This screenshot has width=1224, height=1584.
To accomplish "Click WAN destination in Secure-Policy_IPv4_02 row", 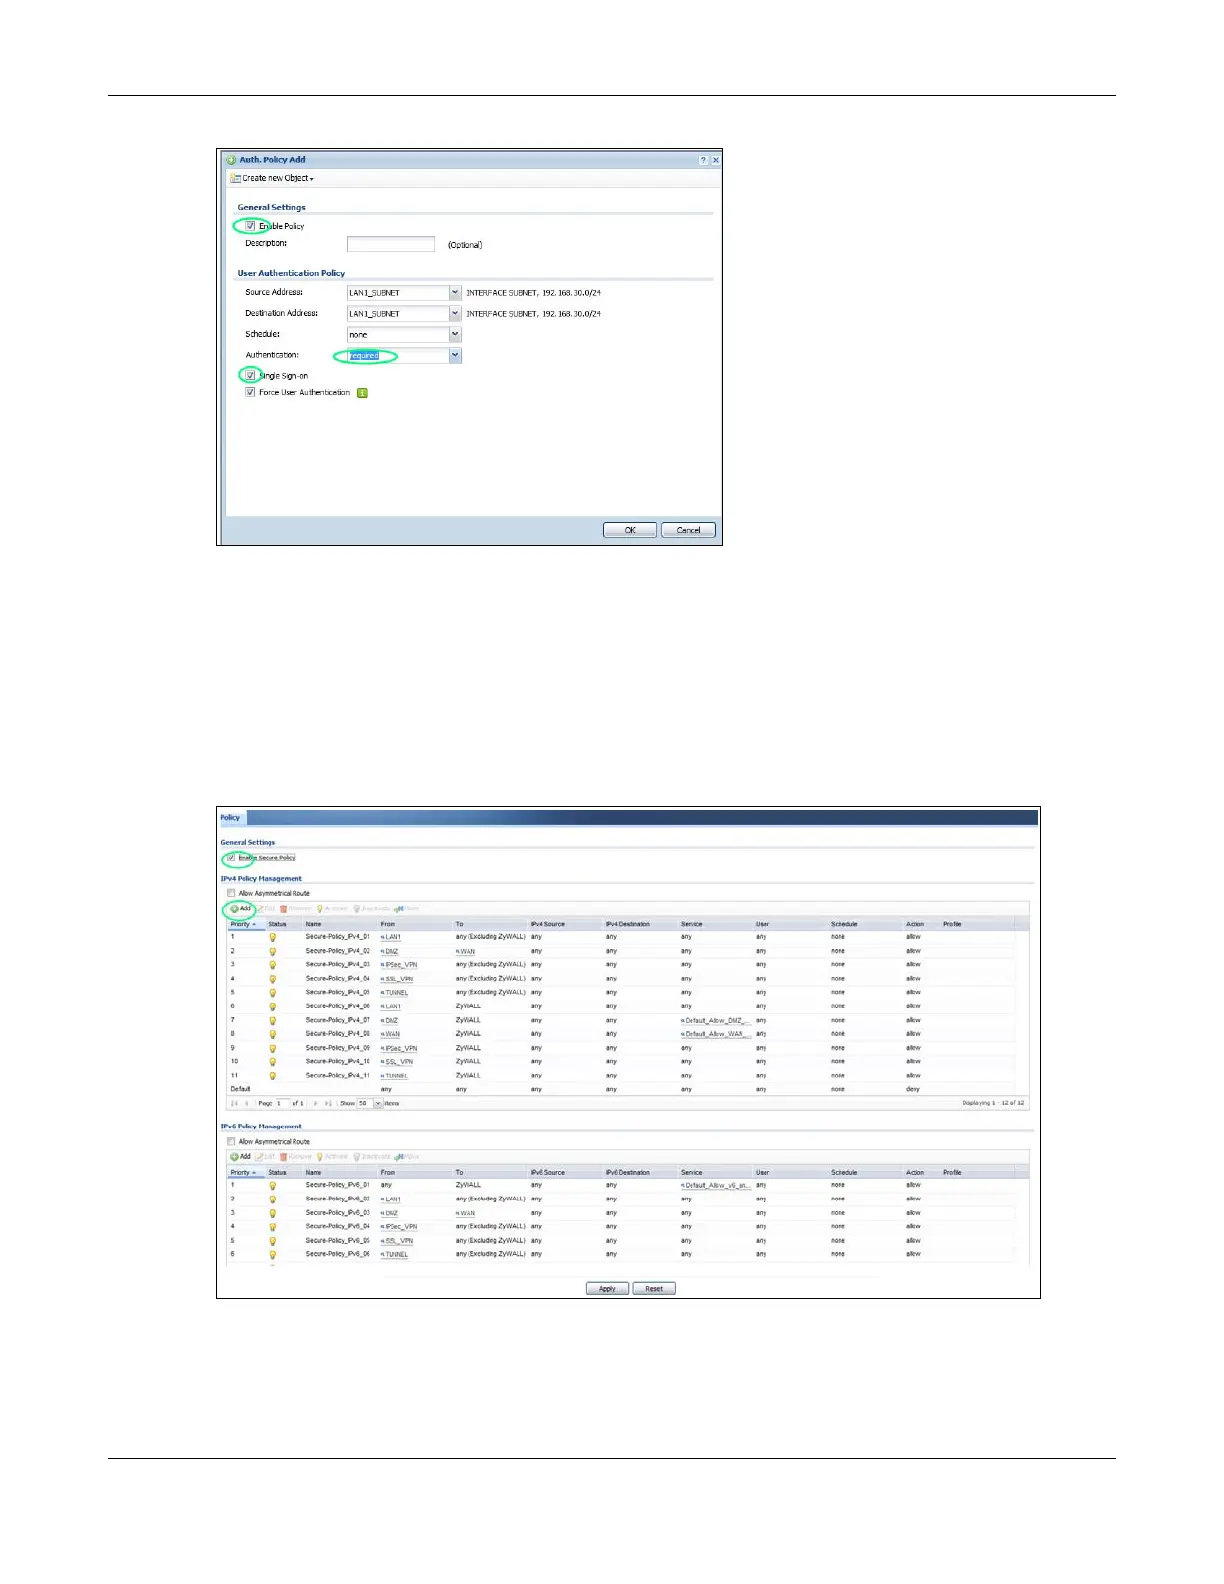I will pyautogui.click(x=466, y=952).
